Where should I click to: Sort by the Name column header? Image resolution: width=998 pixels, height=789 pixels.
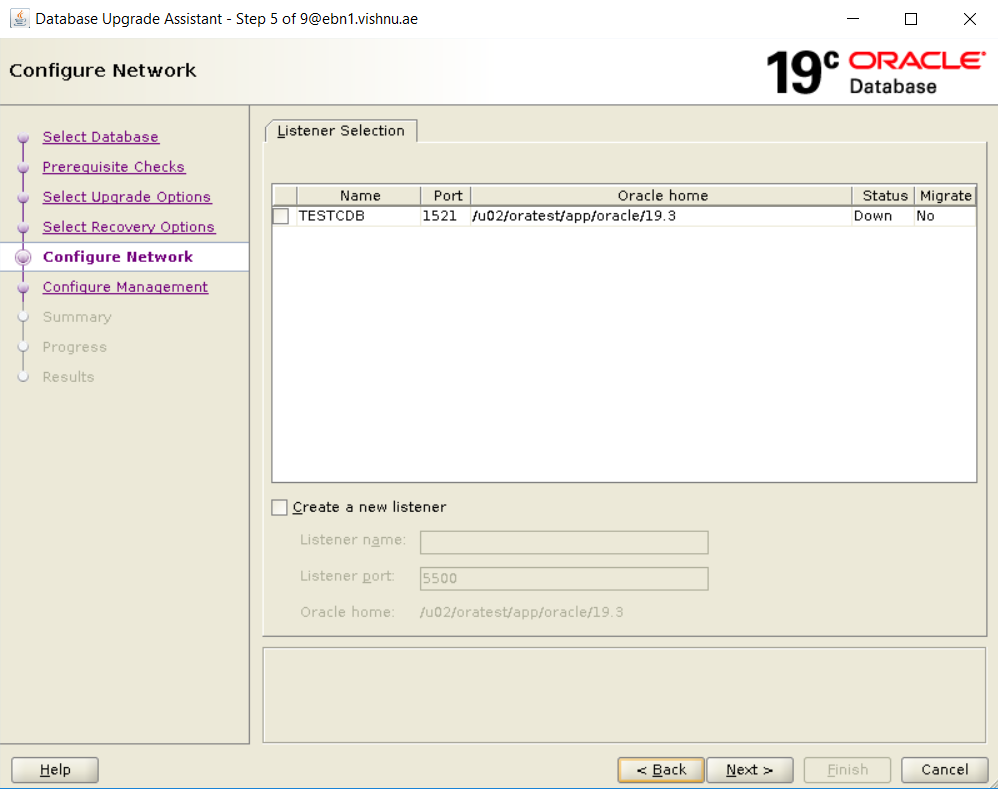click(360, 195)
